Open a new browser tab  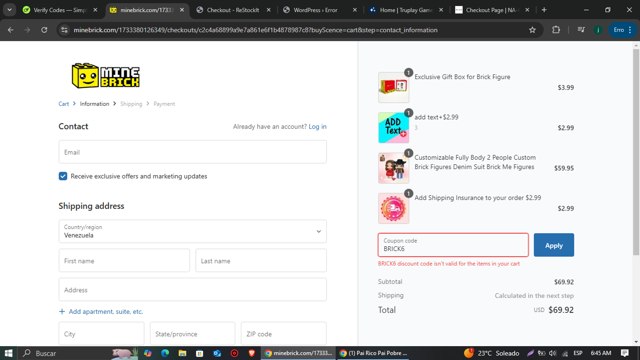pyautogui.click(x=544, y=10)
